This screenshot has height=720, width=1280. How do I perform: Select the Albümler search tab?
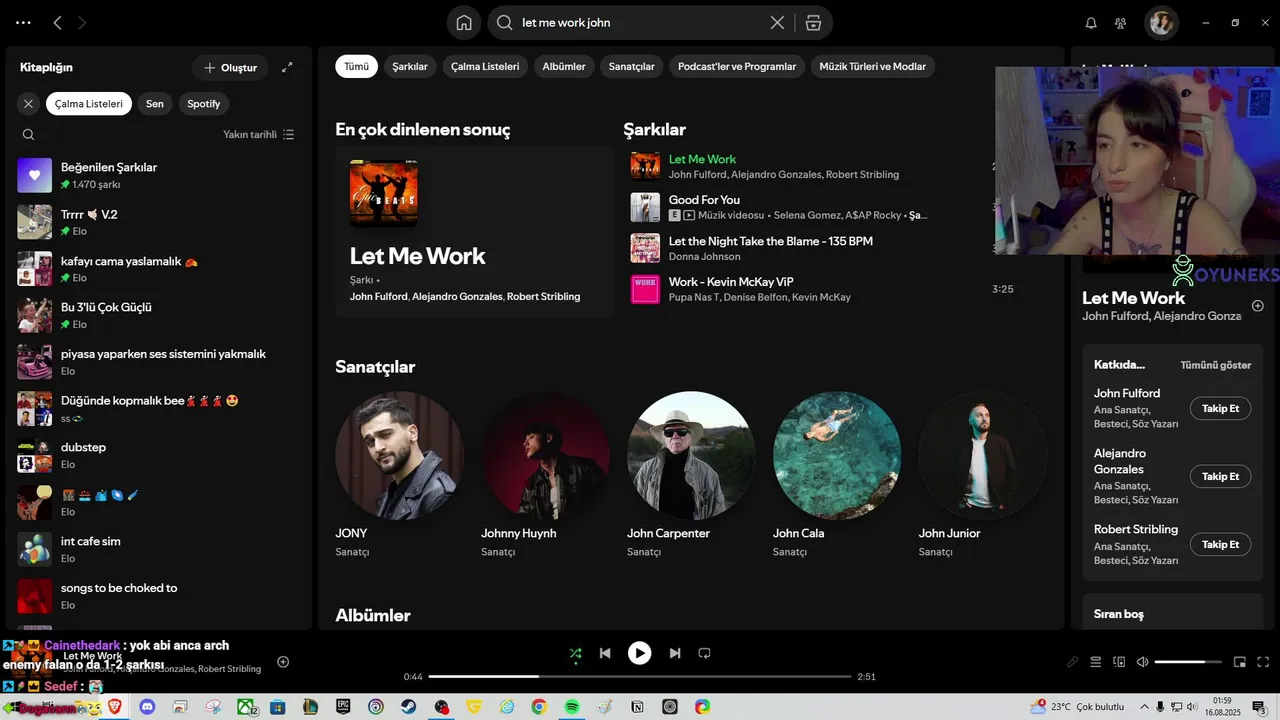pyautogui.click(x=564, y=66)
